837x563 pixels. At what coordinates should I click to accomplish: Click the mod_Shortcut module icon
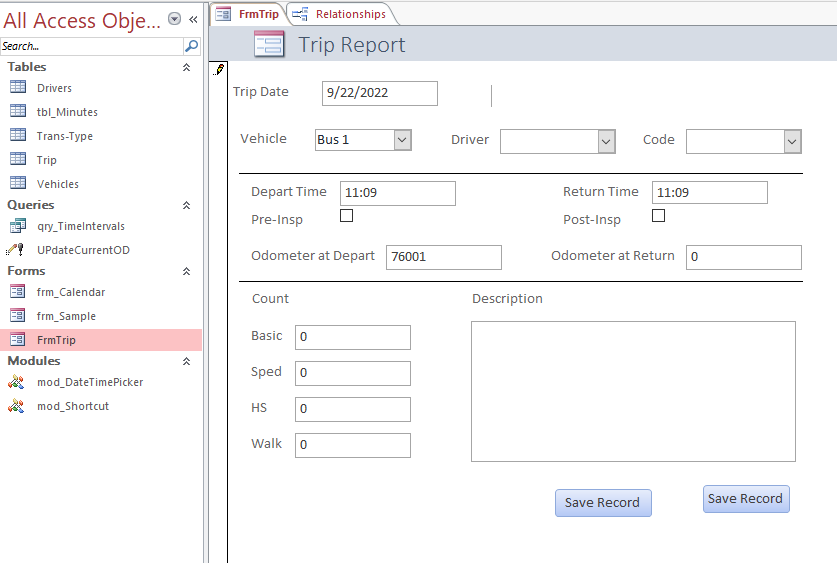pyautogui.click(x=17, y=406)
